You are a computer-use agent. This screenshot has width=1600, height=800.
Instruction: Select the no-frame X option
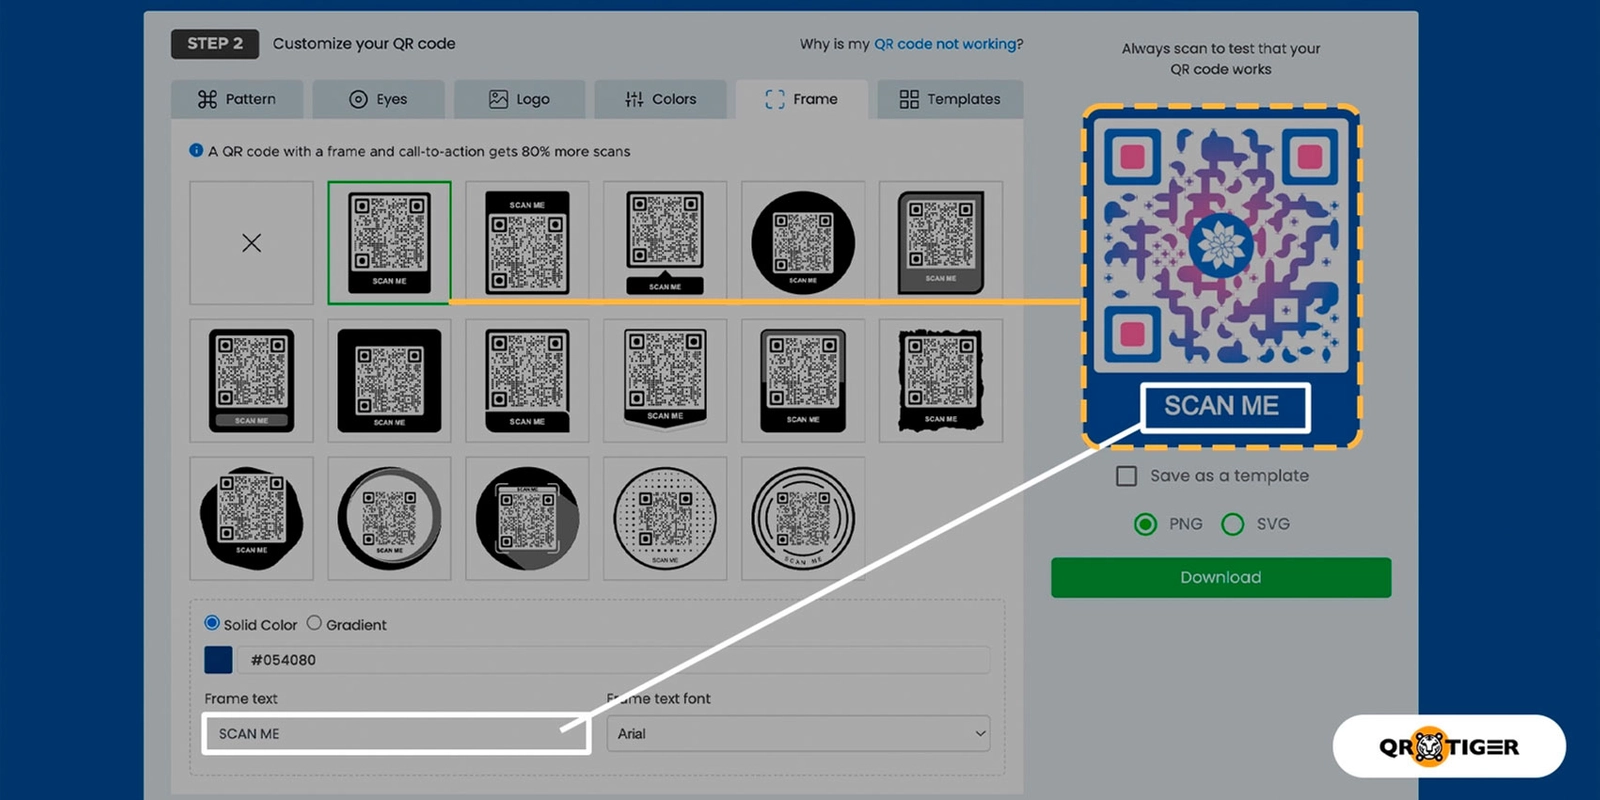pos(251,243)
